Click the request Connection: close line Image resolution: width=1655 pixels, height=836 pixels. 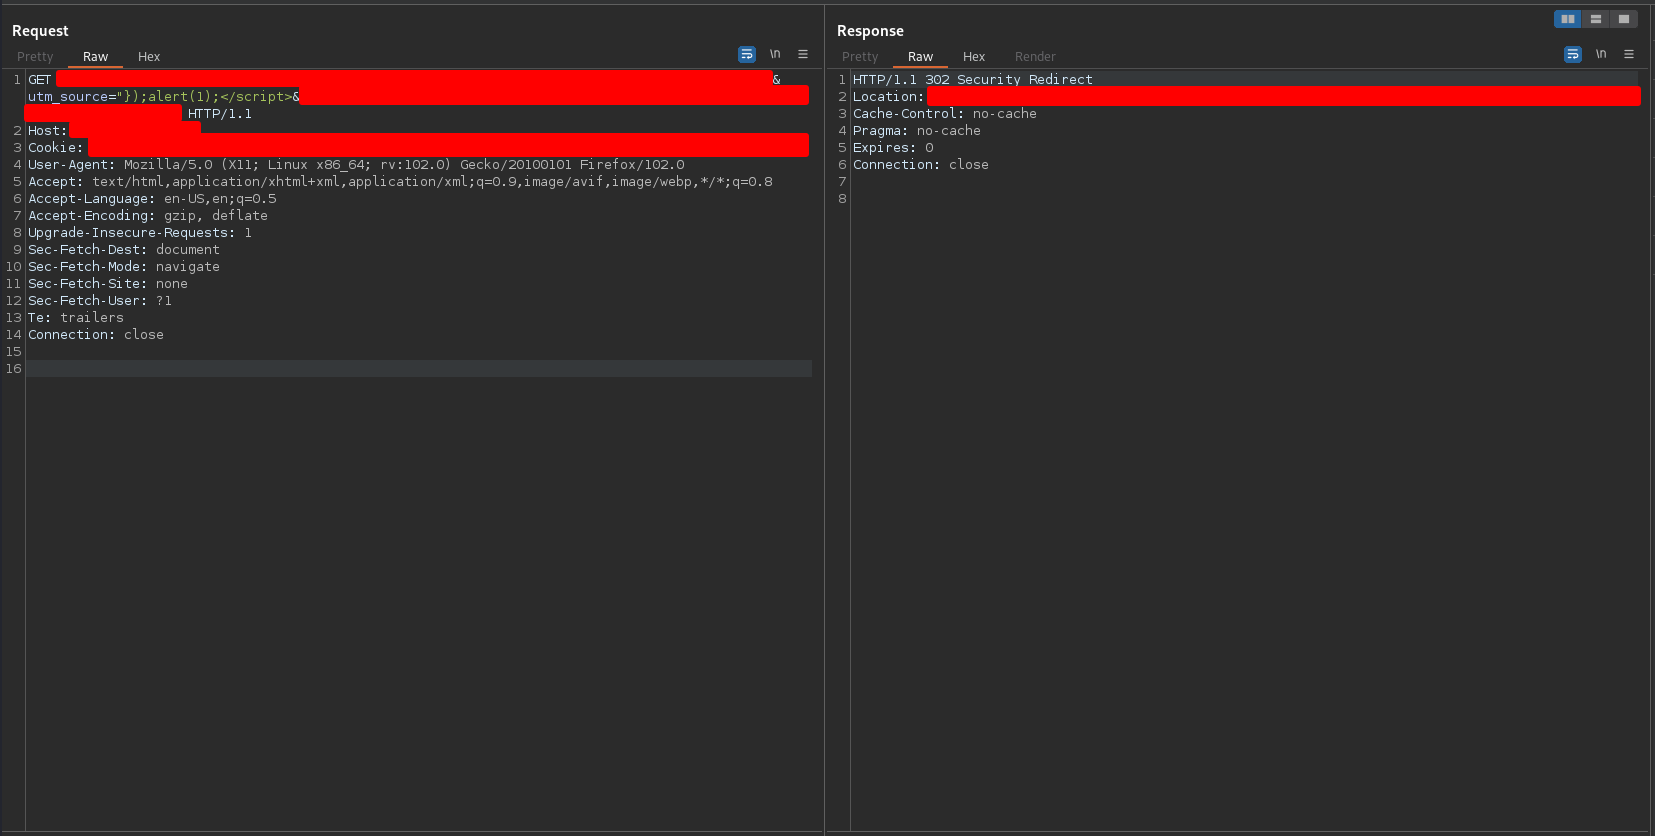tap(96, 335)
